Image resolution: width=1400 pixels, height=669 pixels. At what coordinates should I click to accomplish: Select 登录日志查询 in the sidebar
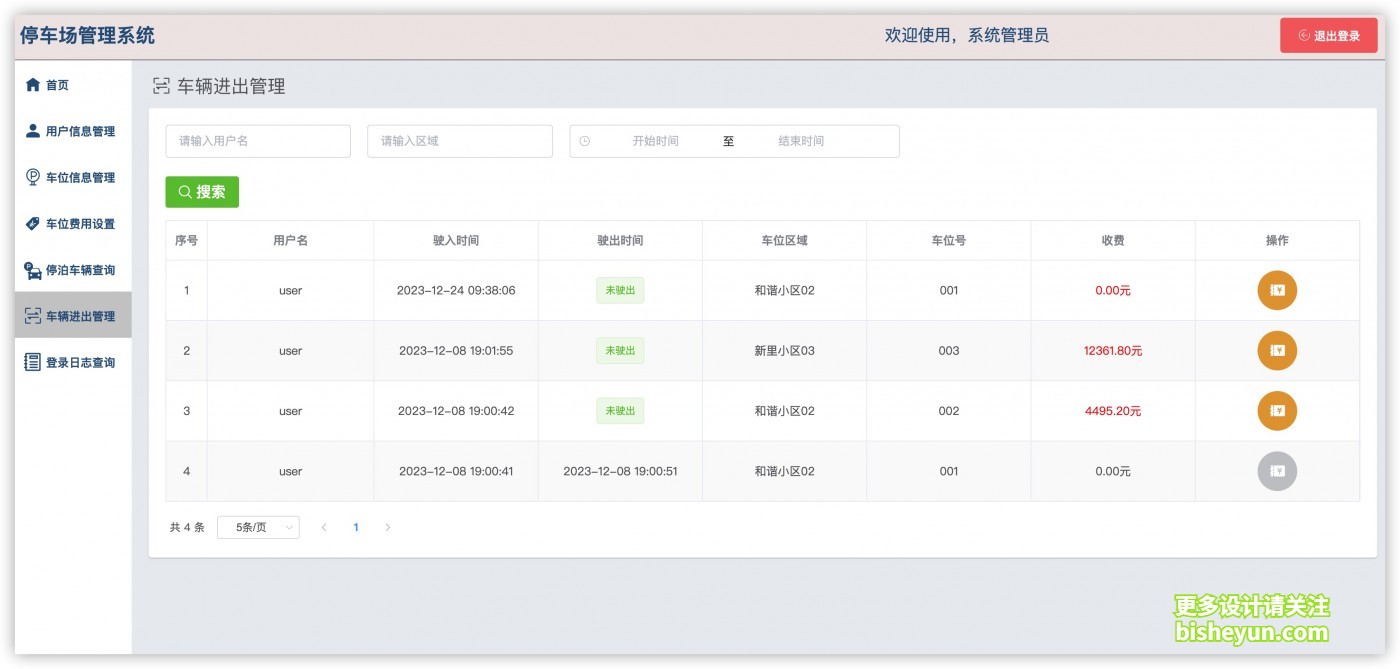click(80, 362)
